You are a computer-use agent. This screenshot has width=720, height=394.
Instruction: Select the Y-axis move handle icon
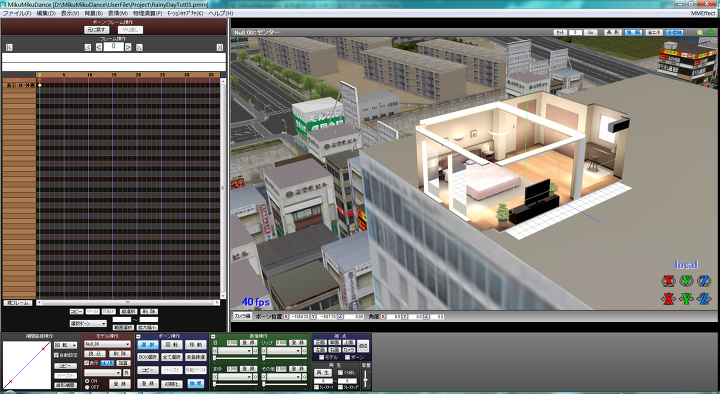click(686, 299)
